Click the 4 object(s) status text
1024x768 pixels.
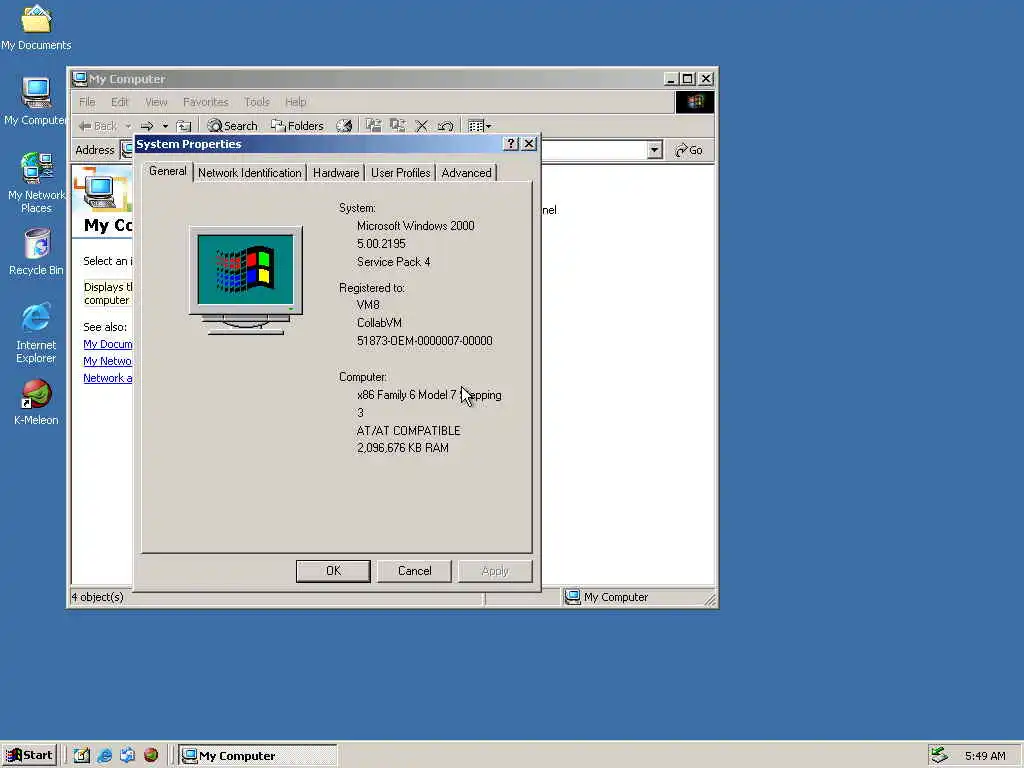[x=97, y=597]
